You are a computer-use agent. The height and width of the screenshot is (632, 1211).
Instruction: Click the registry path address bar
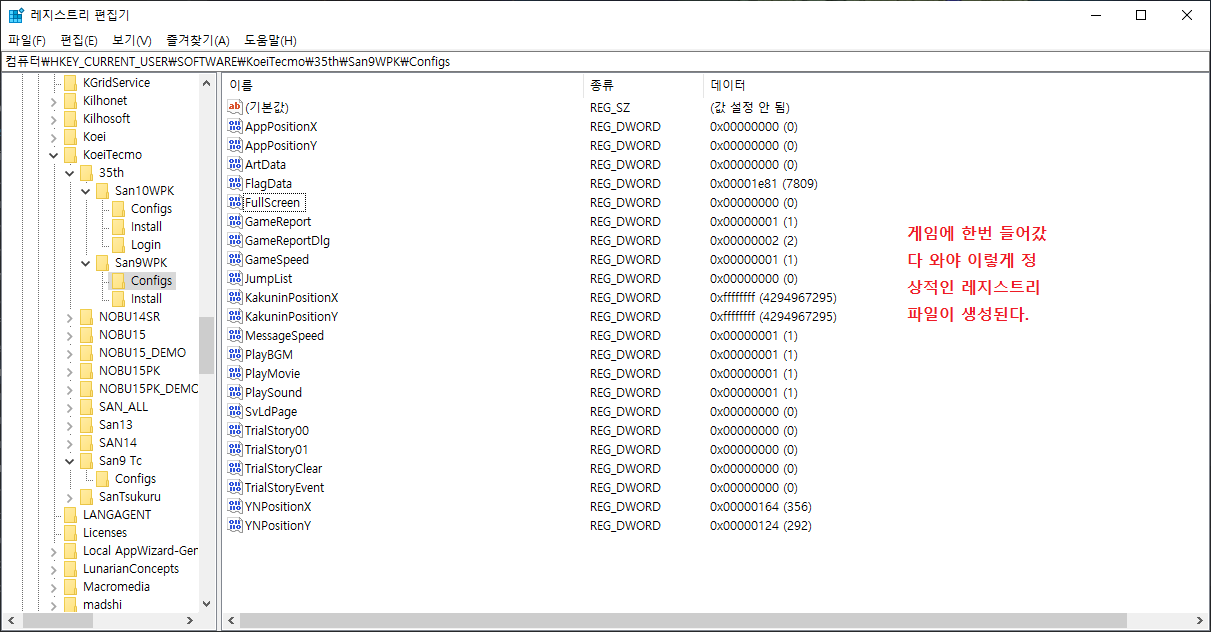605,61
